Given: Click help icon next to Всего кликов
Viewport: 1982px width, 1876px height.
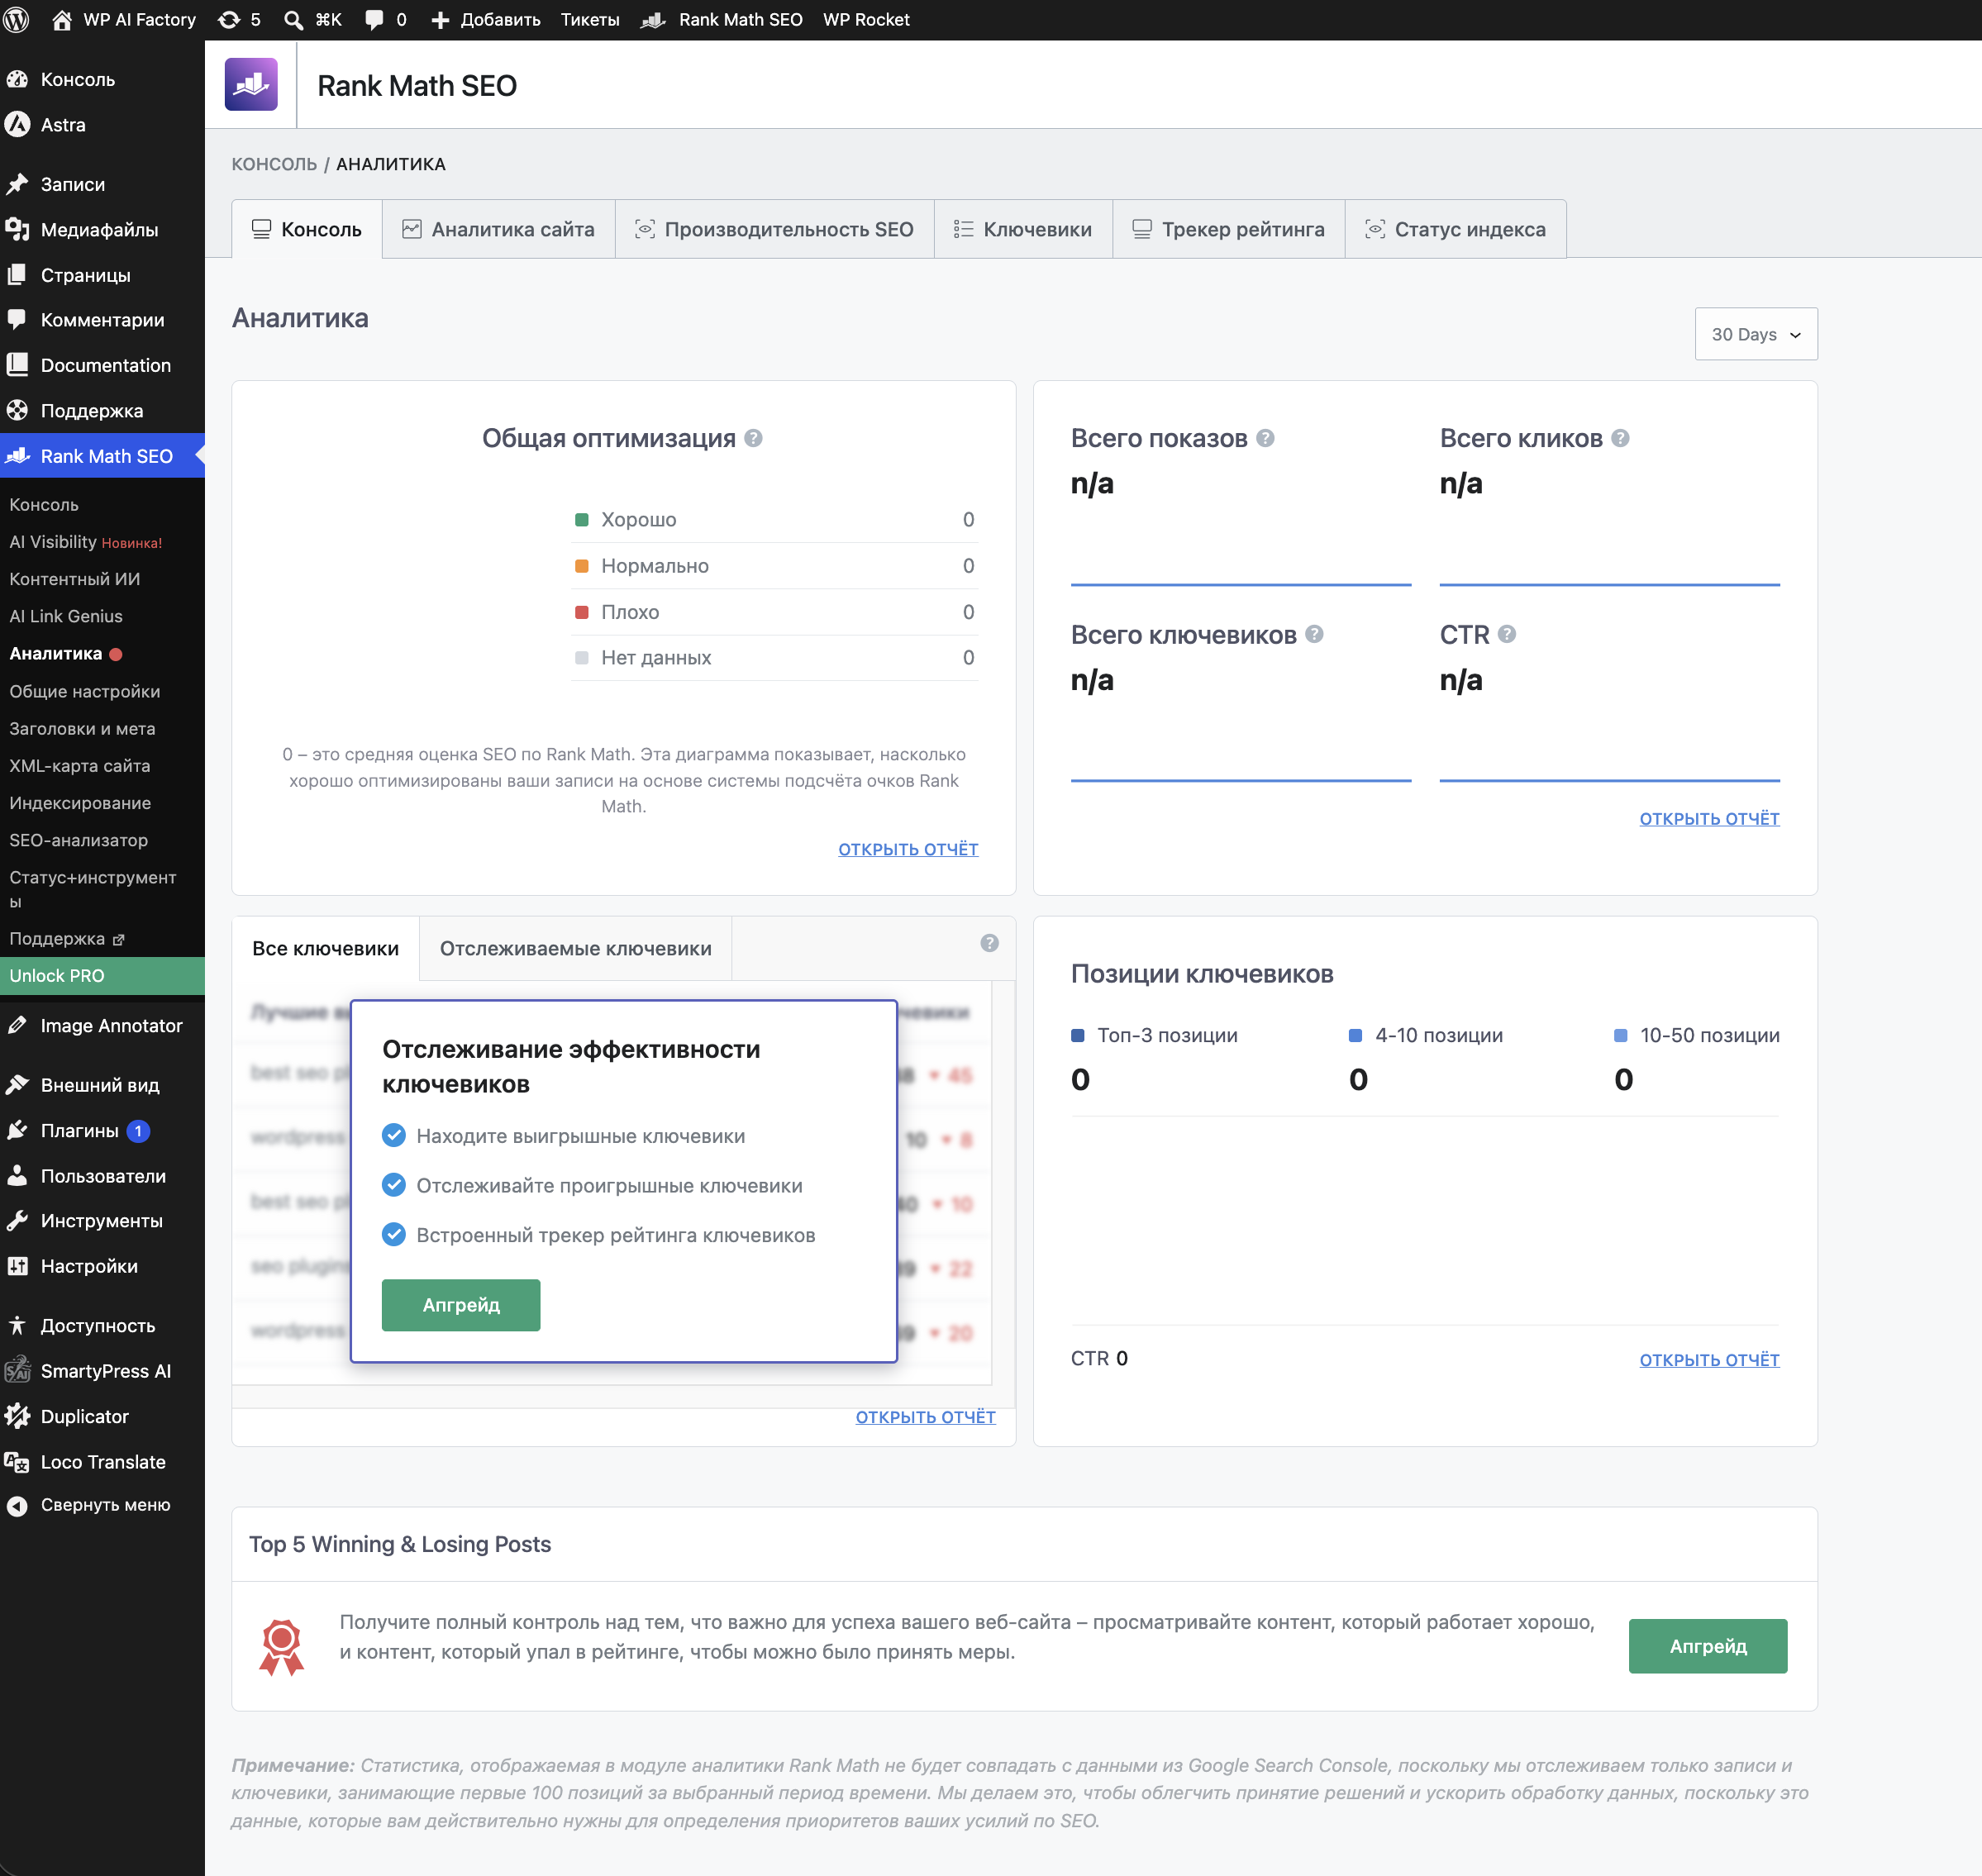Looking at the screenshot, I should (1621, 438).
